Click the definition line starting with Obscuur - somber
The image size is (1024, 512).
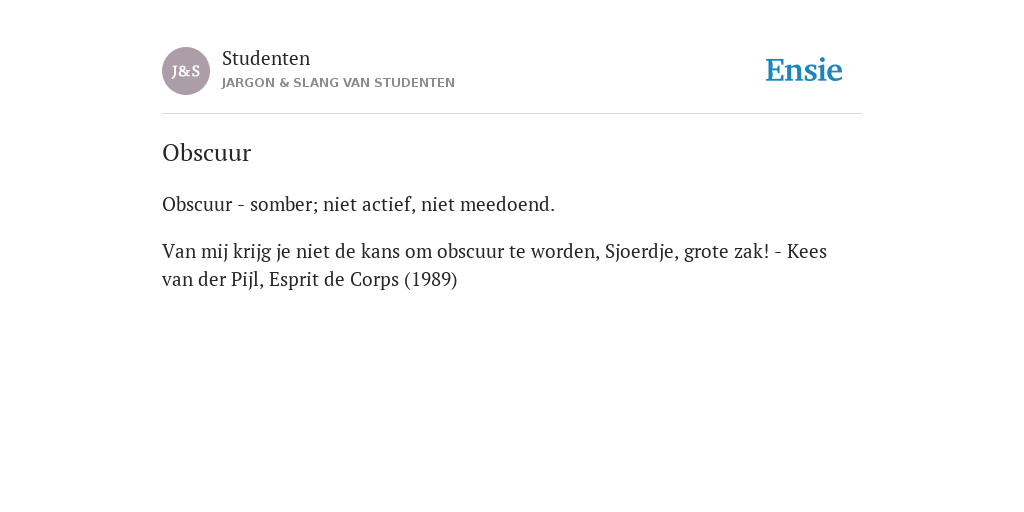click(x=359, y=204)
